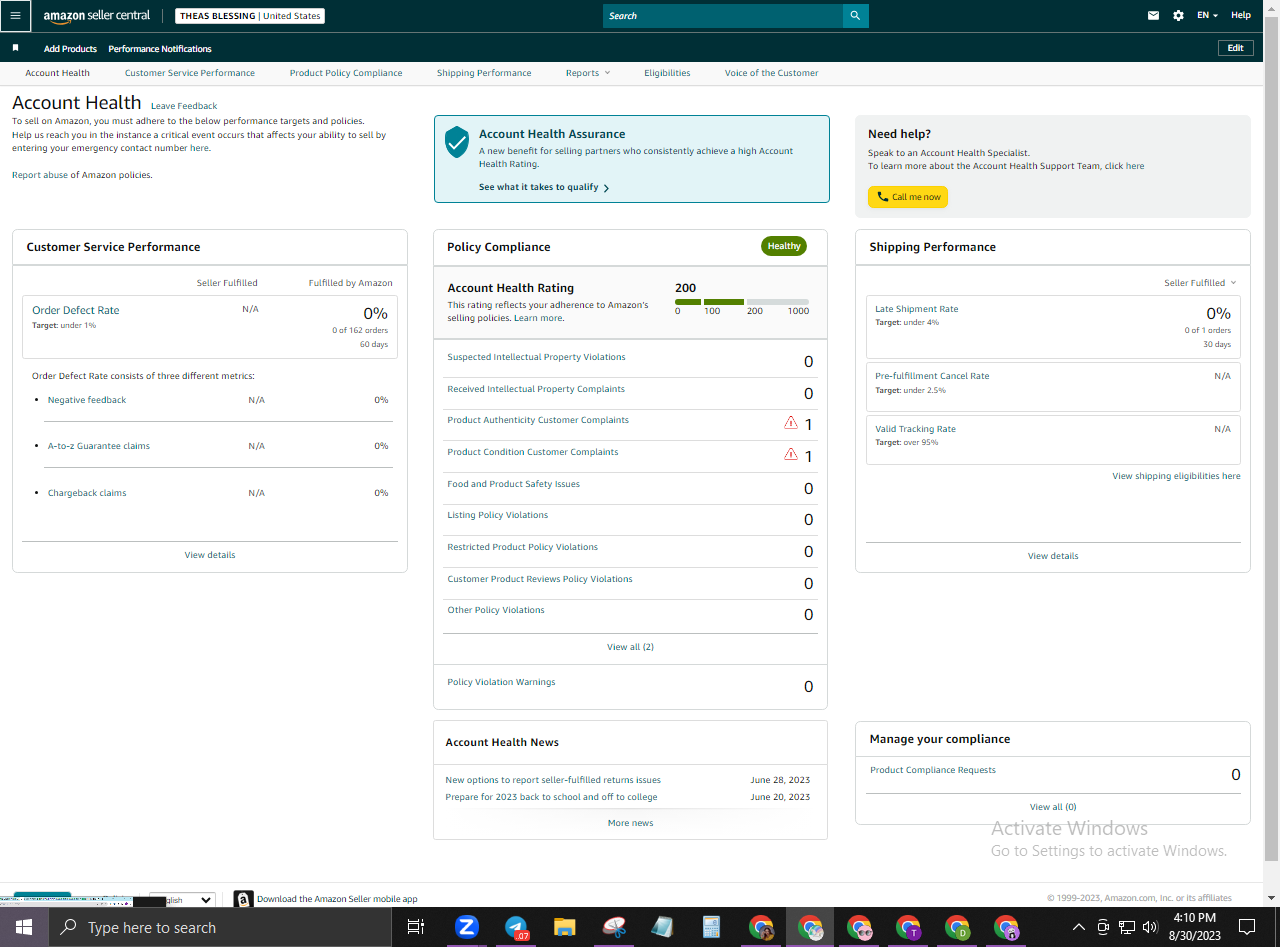Viewport: 1280px width, 947px height.
Task: Click View all (2) policy issues
Action: pyautogui.click(x=630, y=647)
